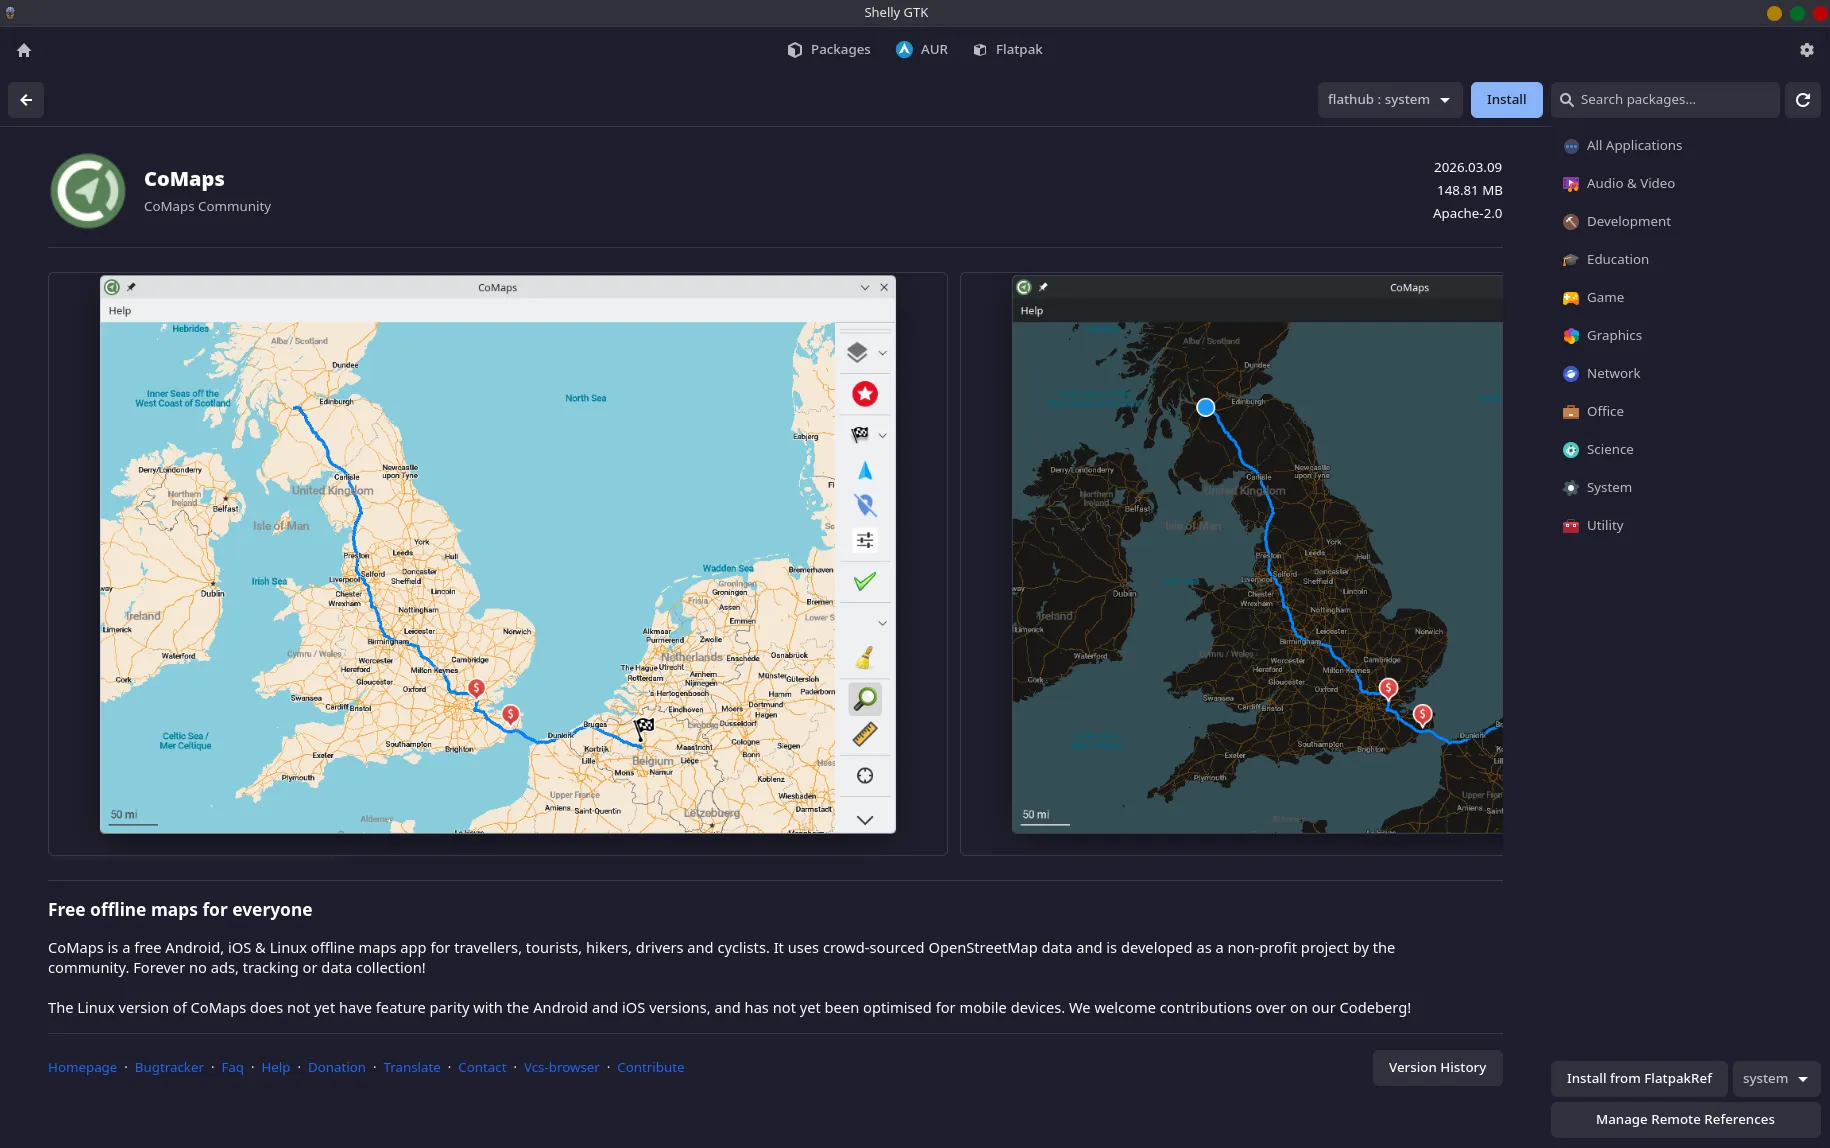Go to the home page icon
Image resolution: width=1830 pixels, height=1148 pixels.
24,50
